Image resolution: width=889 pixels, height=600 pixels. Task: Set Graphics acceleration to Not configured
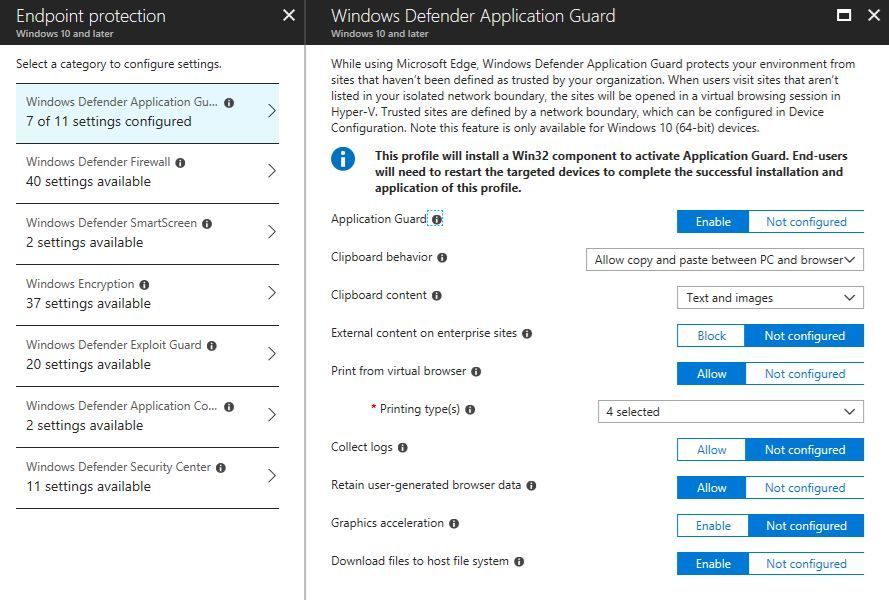[806, 526]
